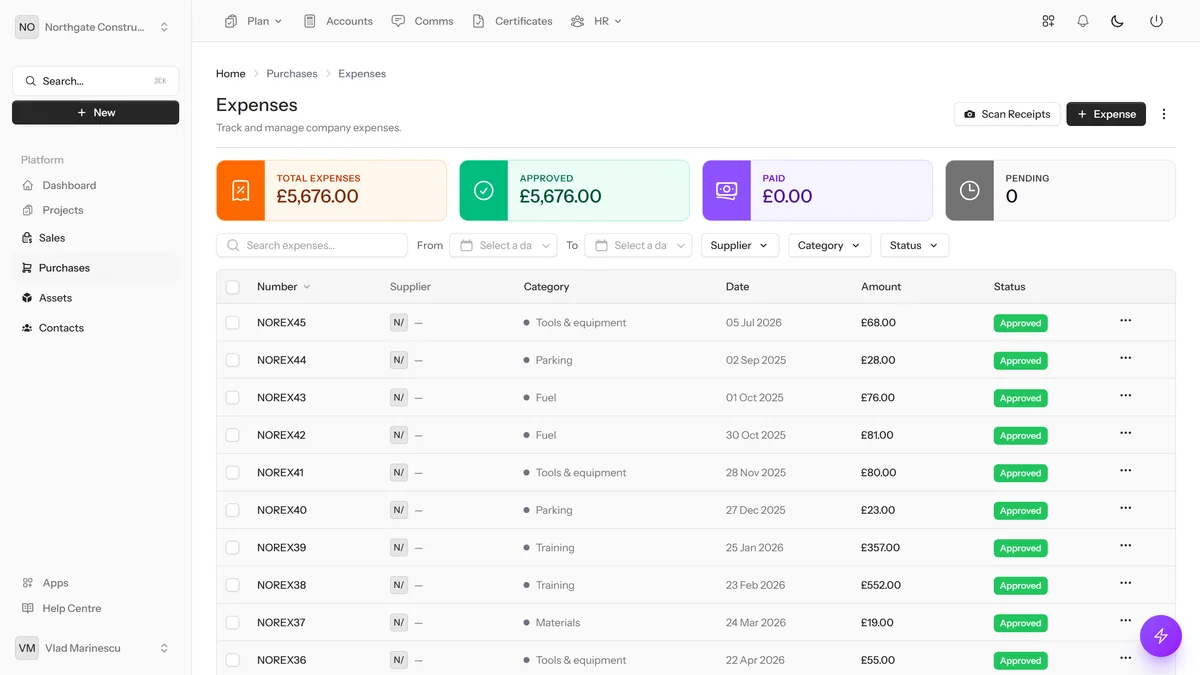
Task: Open row actions for NOREX37
Action: (1125, 621)
